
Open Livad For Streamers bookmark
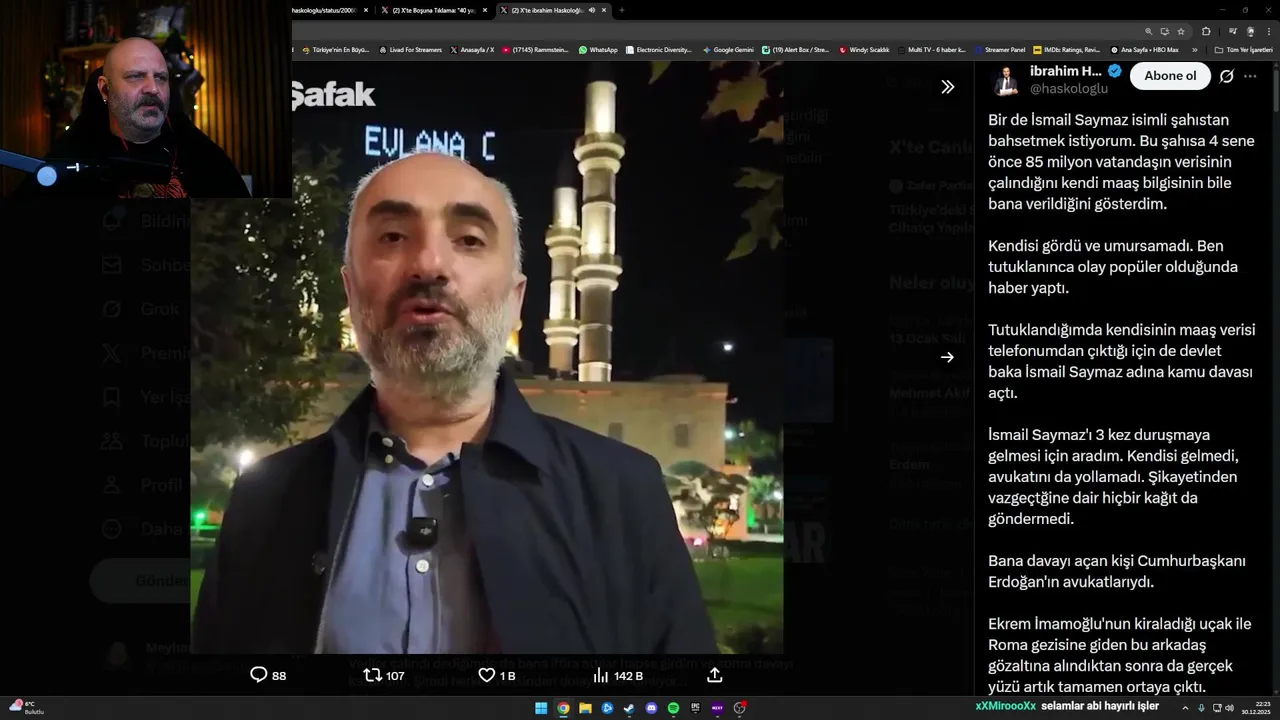(x=410, y=49)
